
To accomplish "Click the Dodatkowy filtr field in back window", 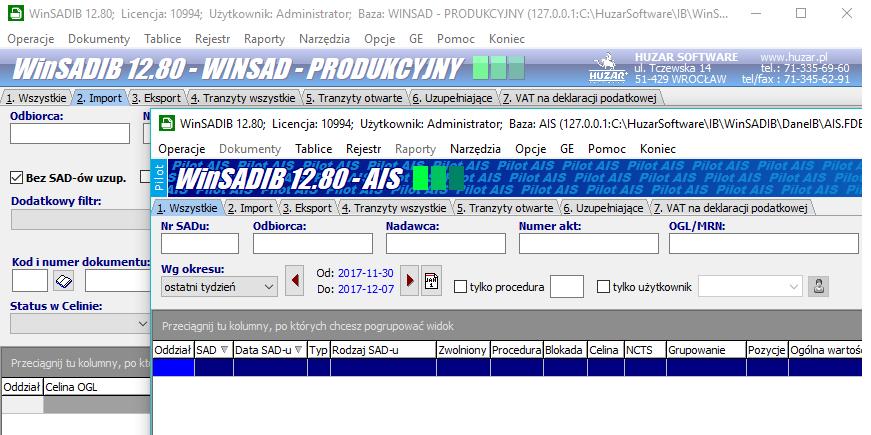I will click(x=81, y=219).
